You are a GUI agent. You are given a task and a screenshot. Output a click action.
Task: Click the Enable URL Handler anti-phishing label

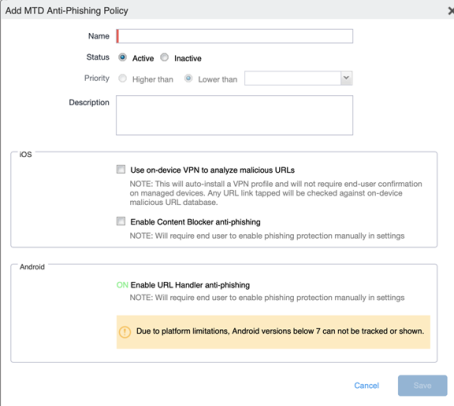(x=190, y=285)
